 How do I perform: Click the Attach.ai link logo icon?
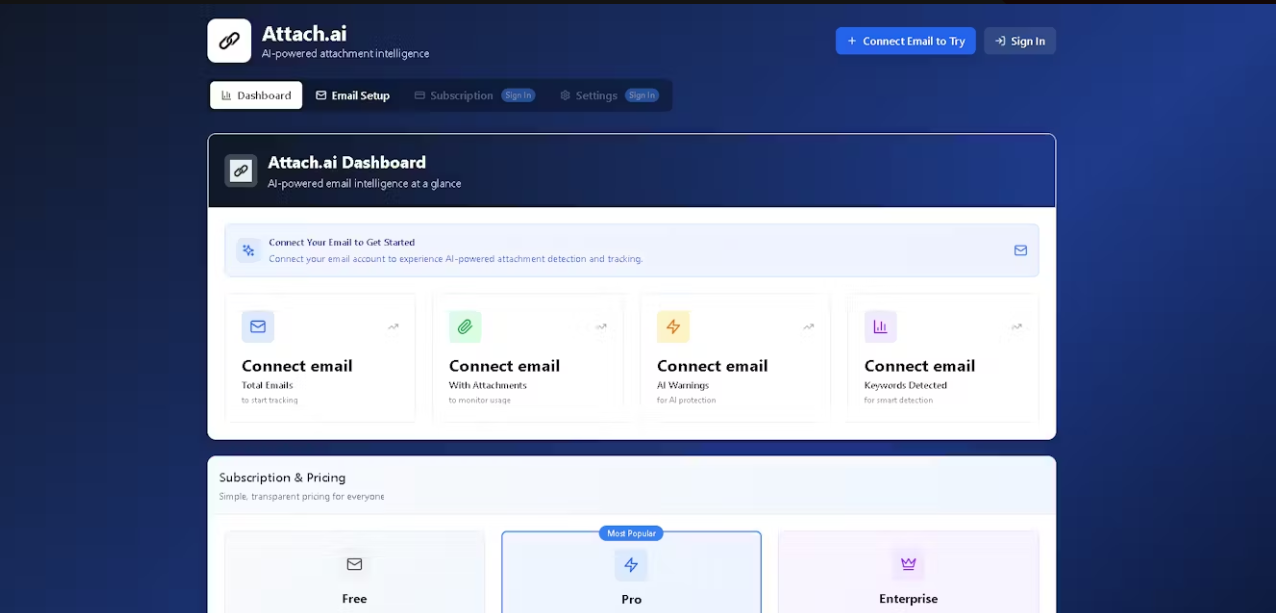coord(229,41)
